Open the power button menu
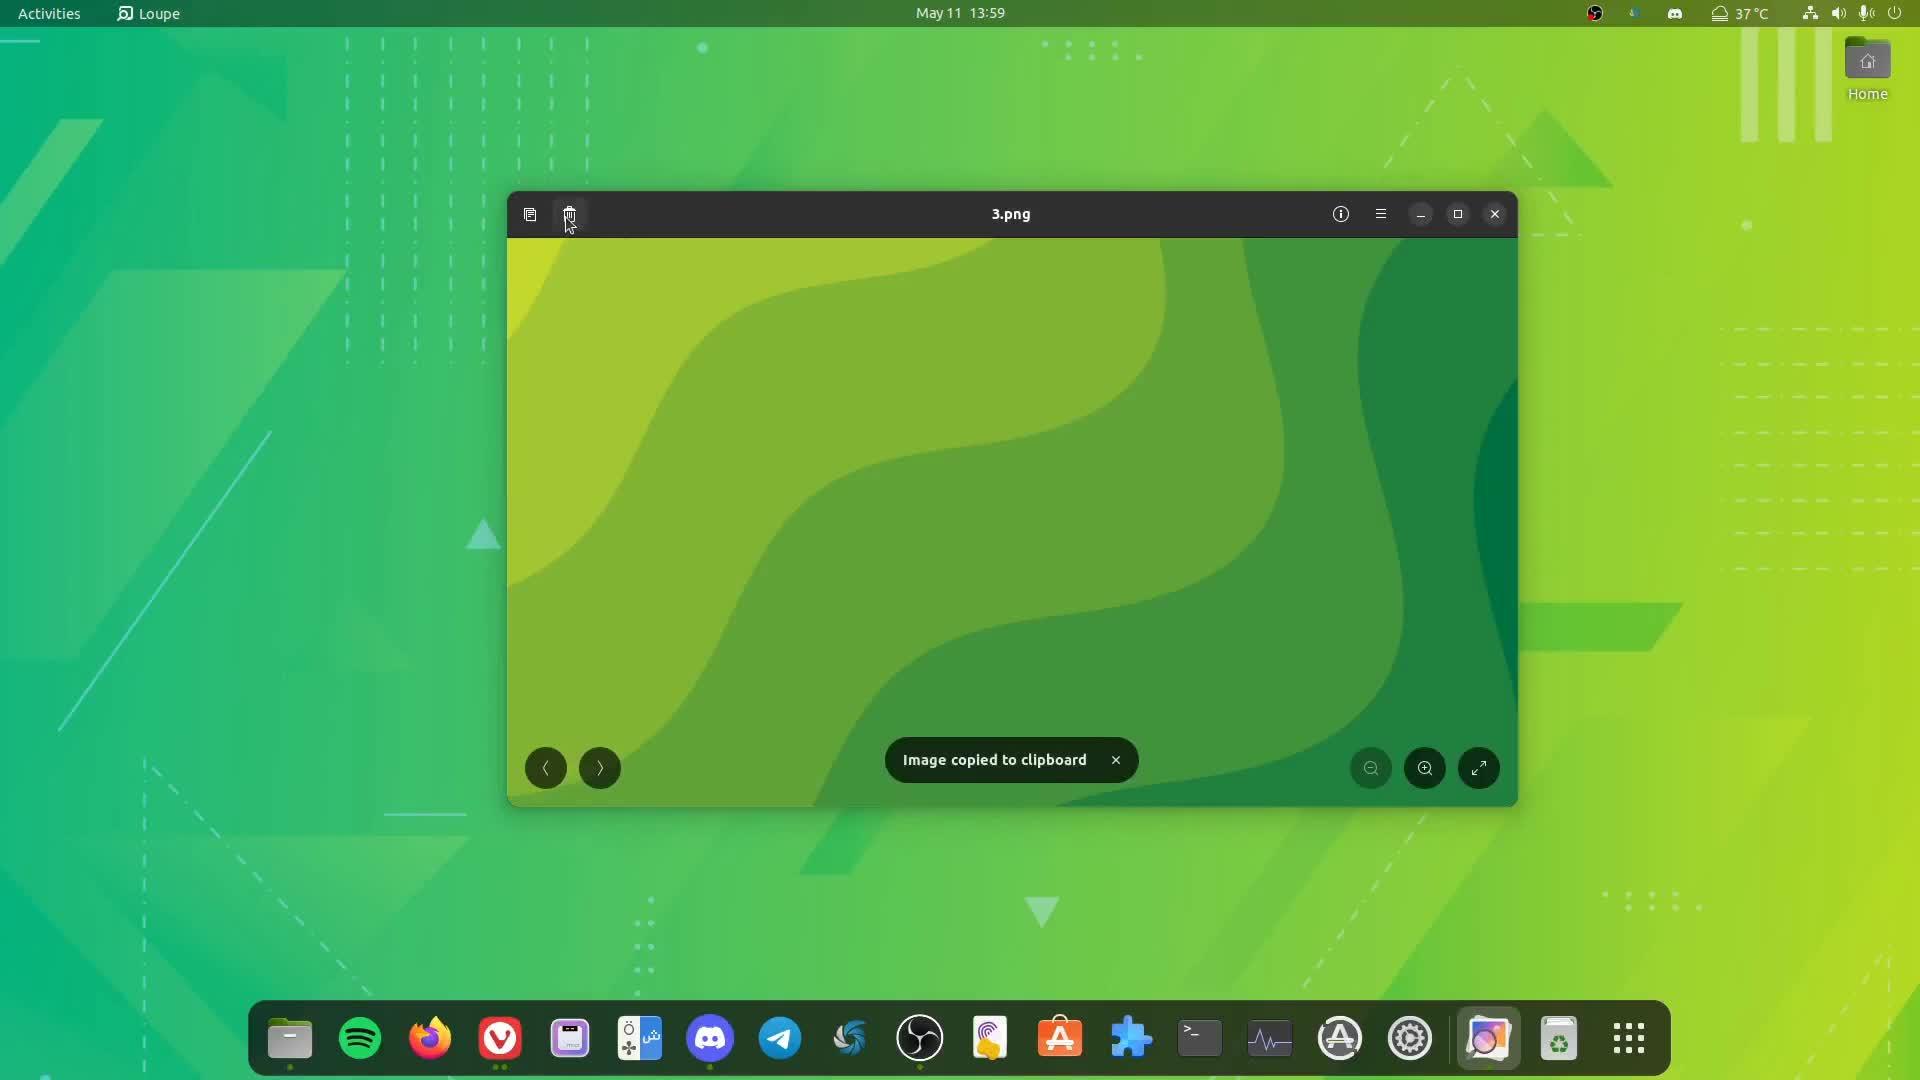Screen dimensions: 1920x1080 (1896, 13)
